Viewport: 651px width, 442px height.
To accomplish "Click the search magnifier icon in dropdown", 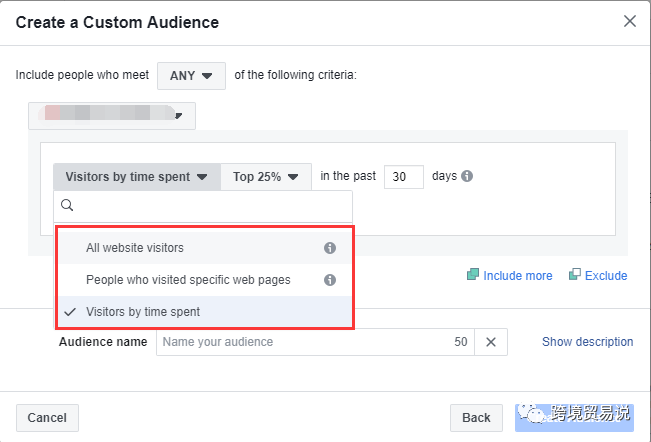I will pos(67,206).
